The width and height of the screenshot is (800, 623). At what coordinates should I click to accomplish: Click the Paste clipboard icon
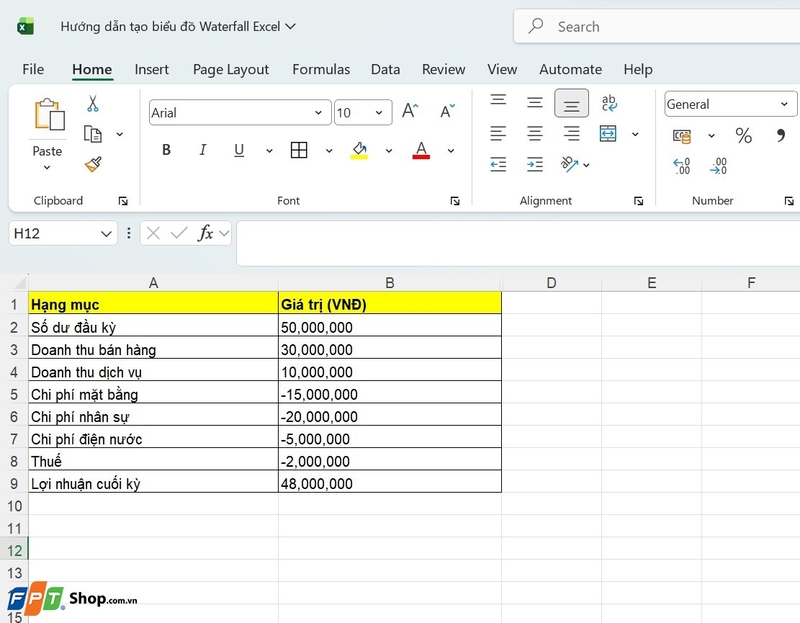coord(49,114)
